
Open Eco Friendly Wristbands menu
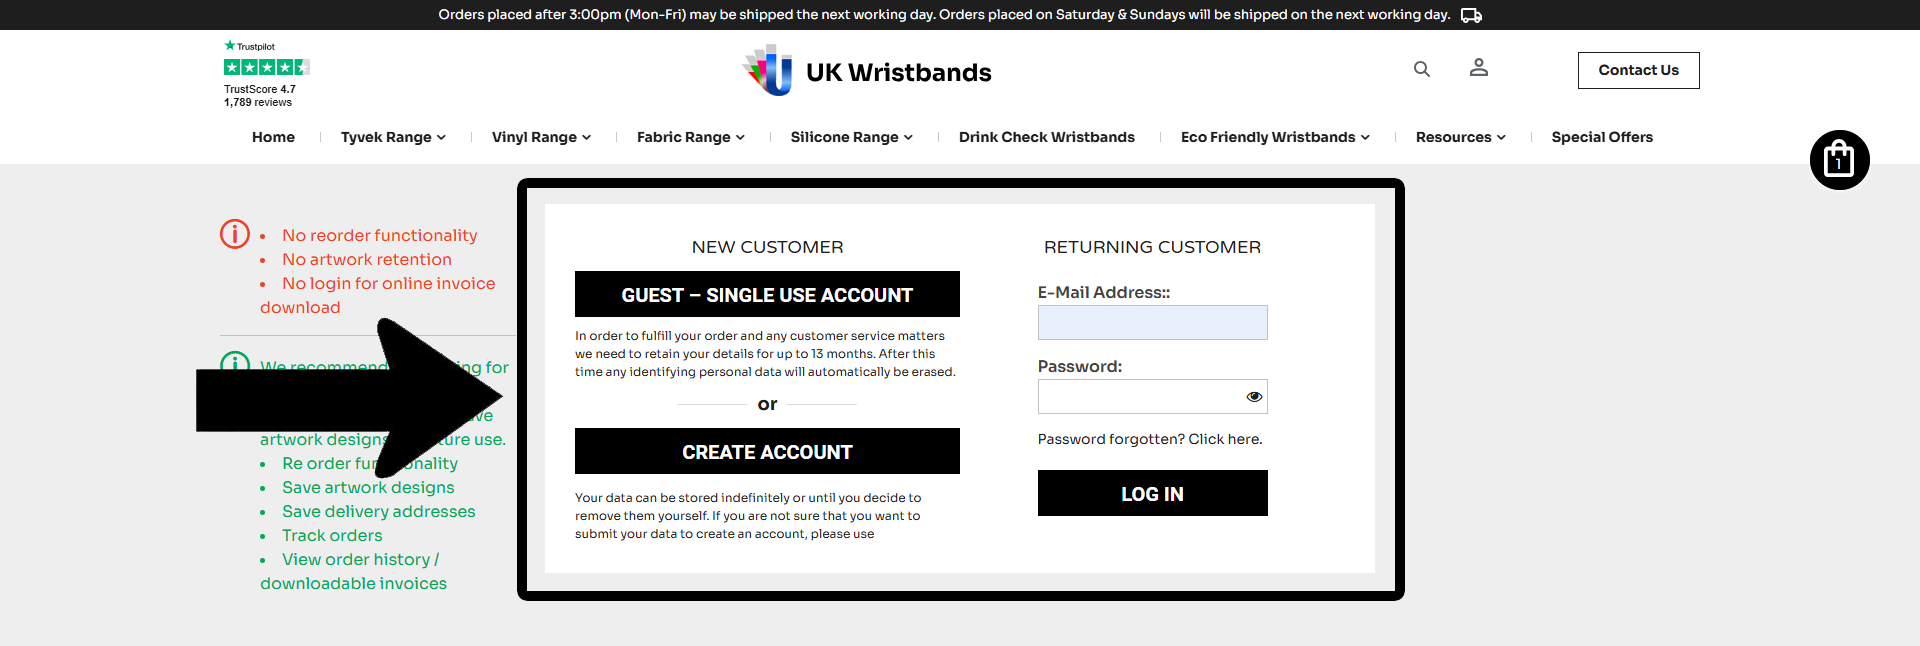(x=1275, y=137)
